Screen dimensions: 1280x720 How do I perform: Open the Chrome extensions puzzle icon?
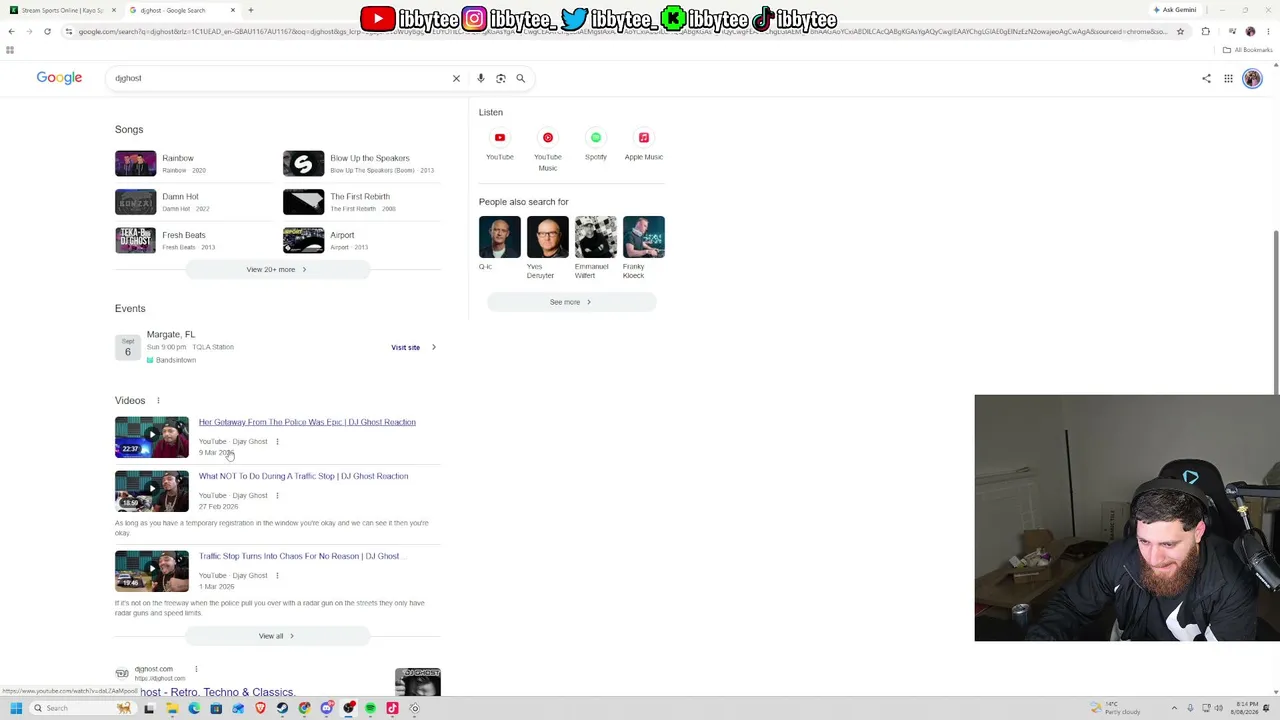[1205, 31]
